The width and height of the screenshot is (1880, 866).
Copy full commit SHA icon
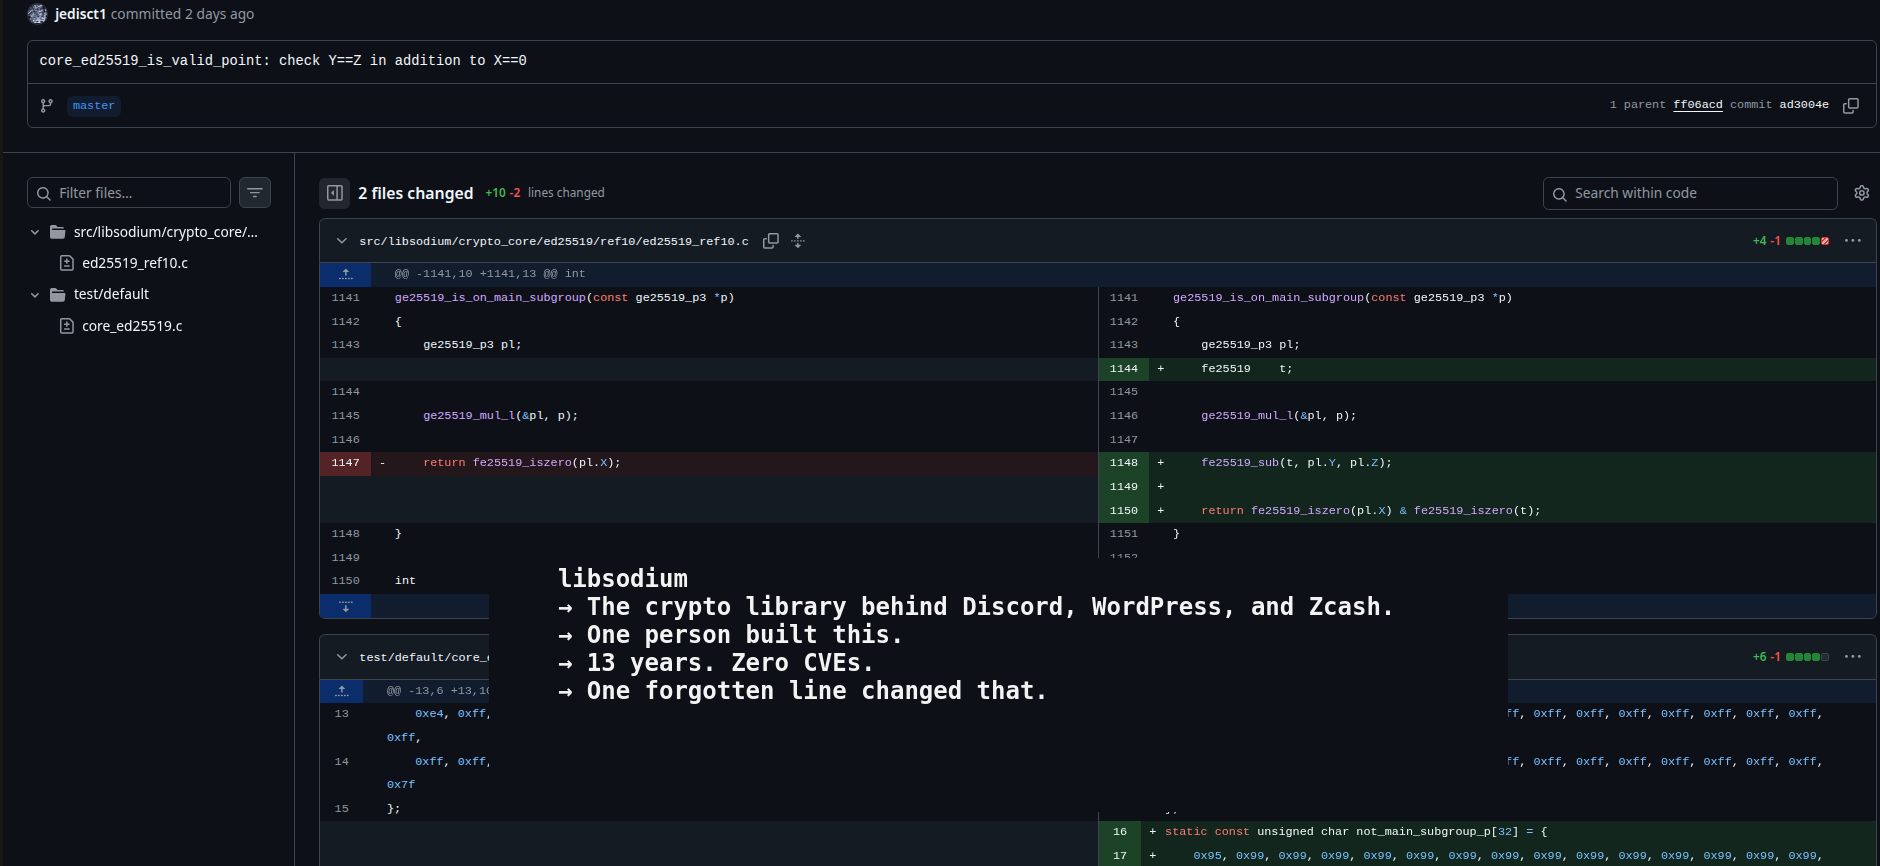pyautogui.click(x=1851, y=105)
